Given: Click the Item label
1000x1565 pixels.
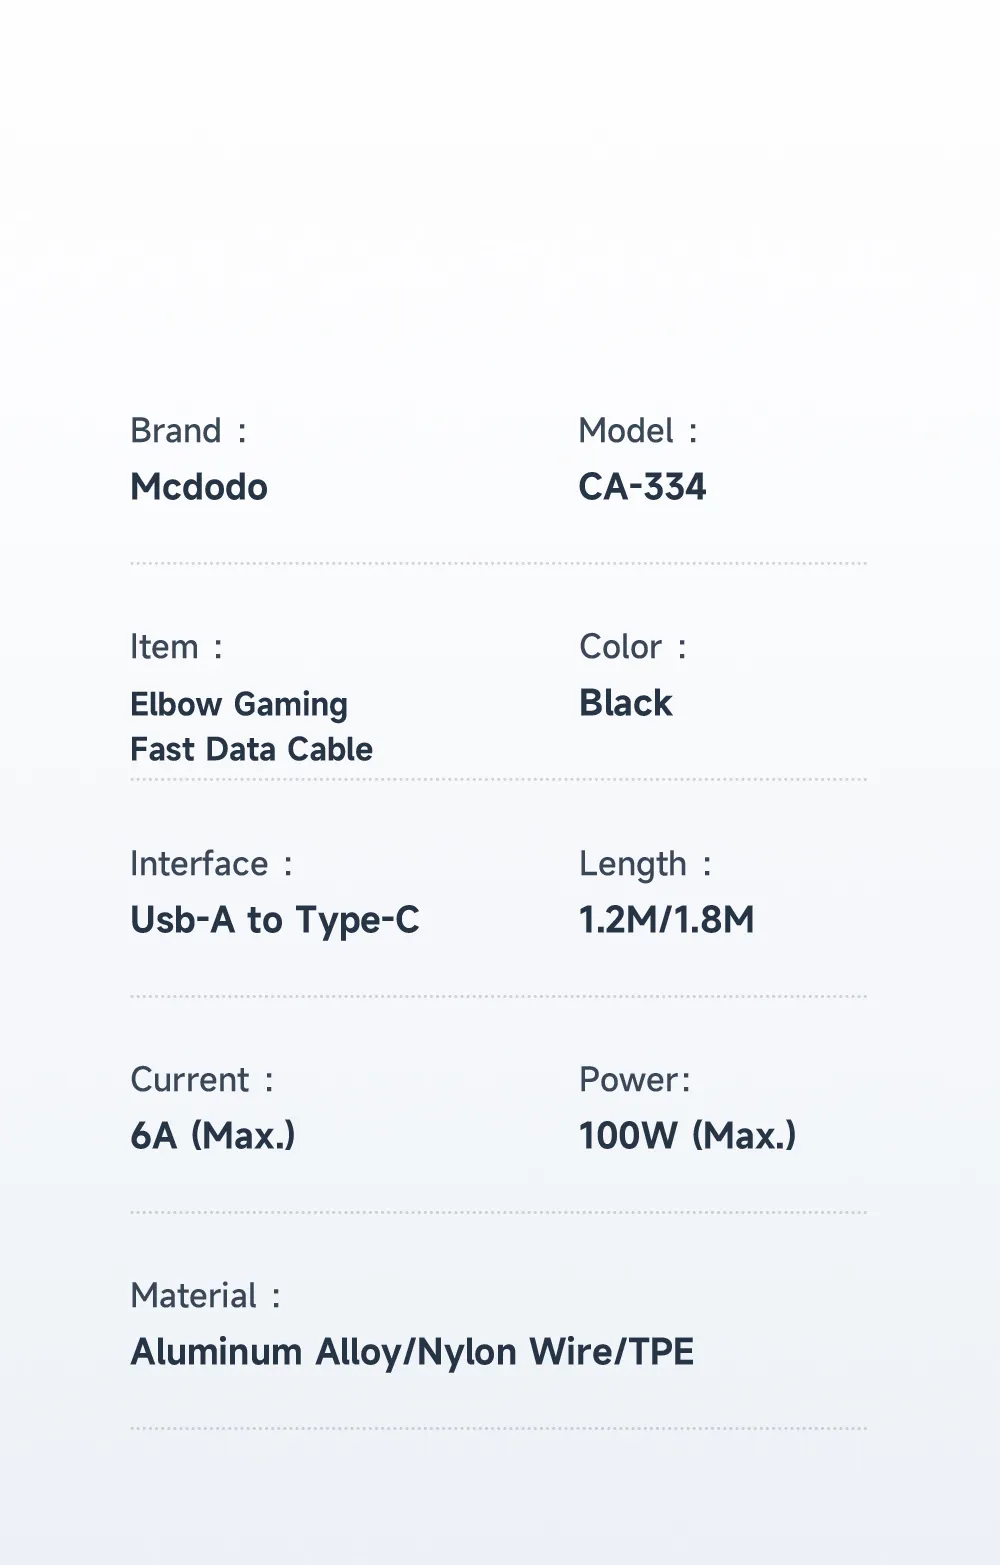Looking at the screenshot, I should (x=176, y=647).
